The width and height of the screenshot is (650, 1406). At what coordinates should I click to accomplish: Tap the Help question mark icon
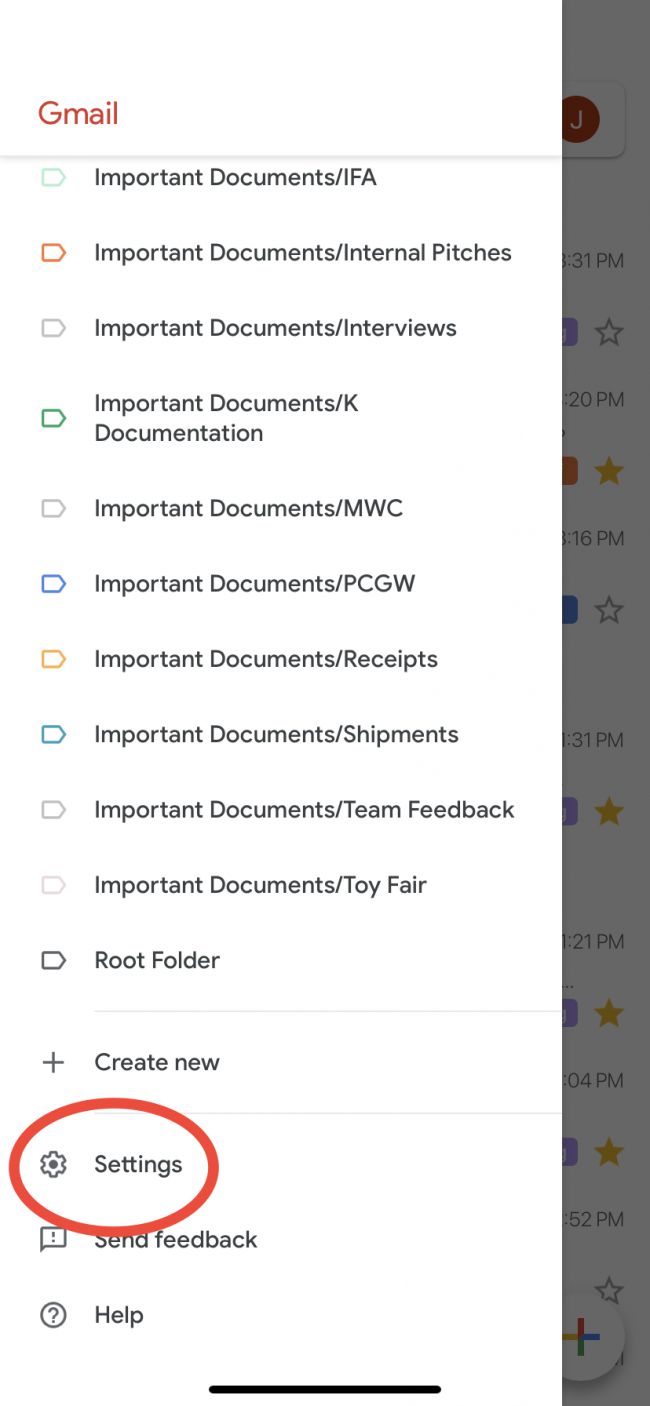point(53,1315)
